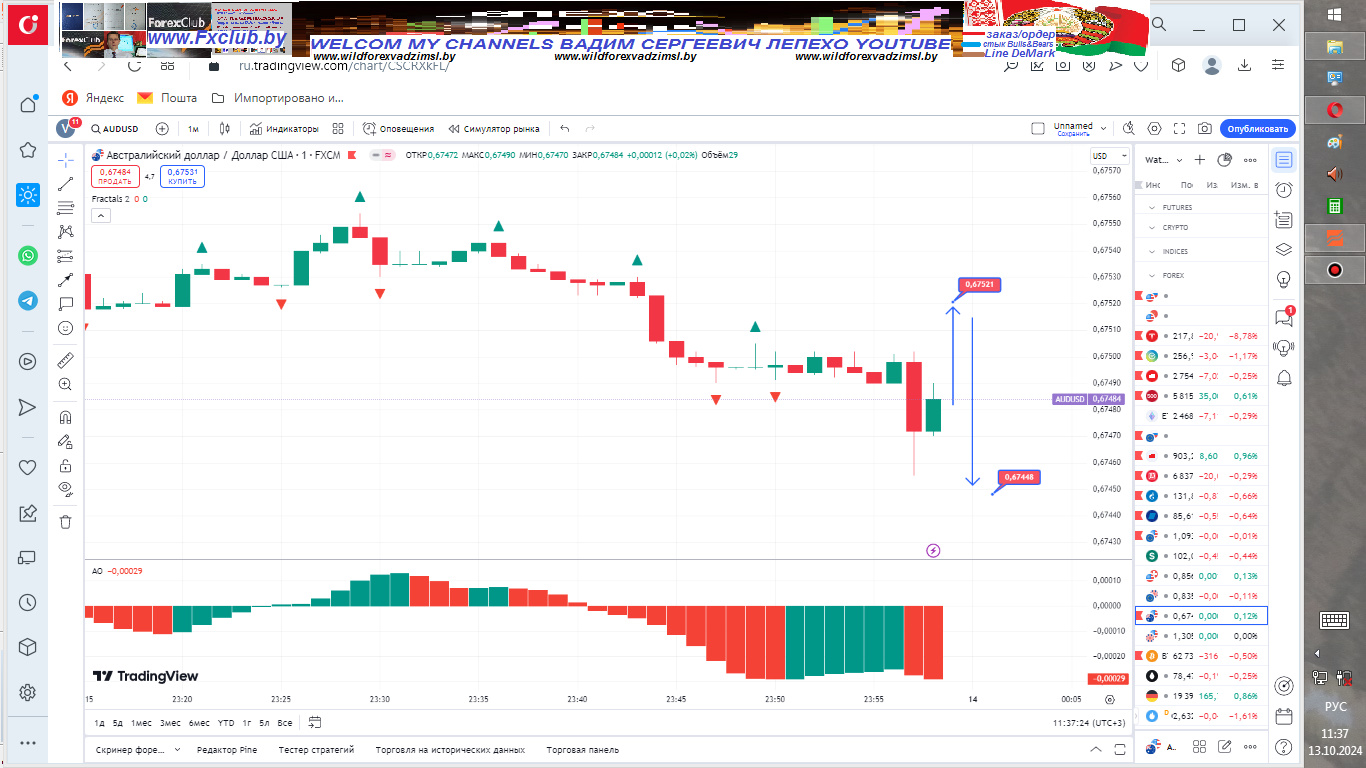Open the Fibonacci retracement tools

pos(66,208)
